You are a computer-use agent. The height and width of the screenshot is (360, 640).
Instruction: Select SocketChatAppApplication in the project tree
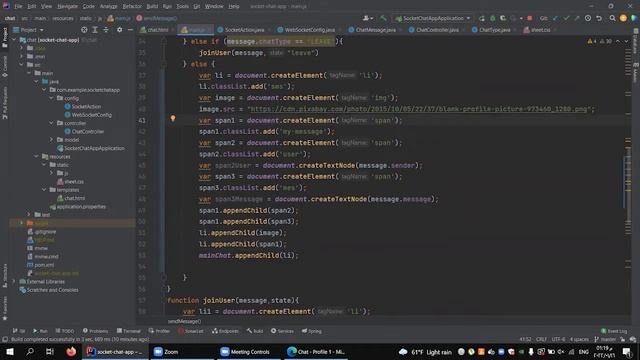click(x=94, y=148)
